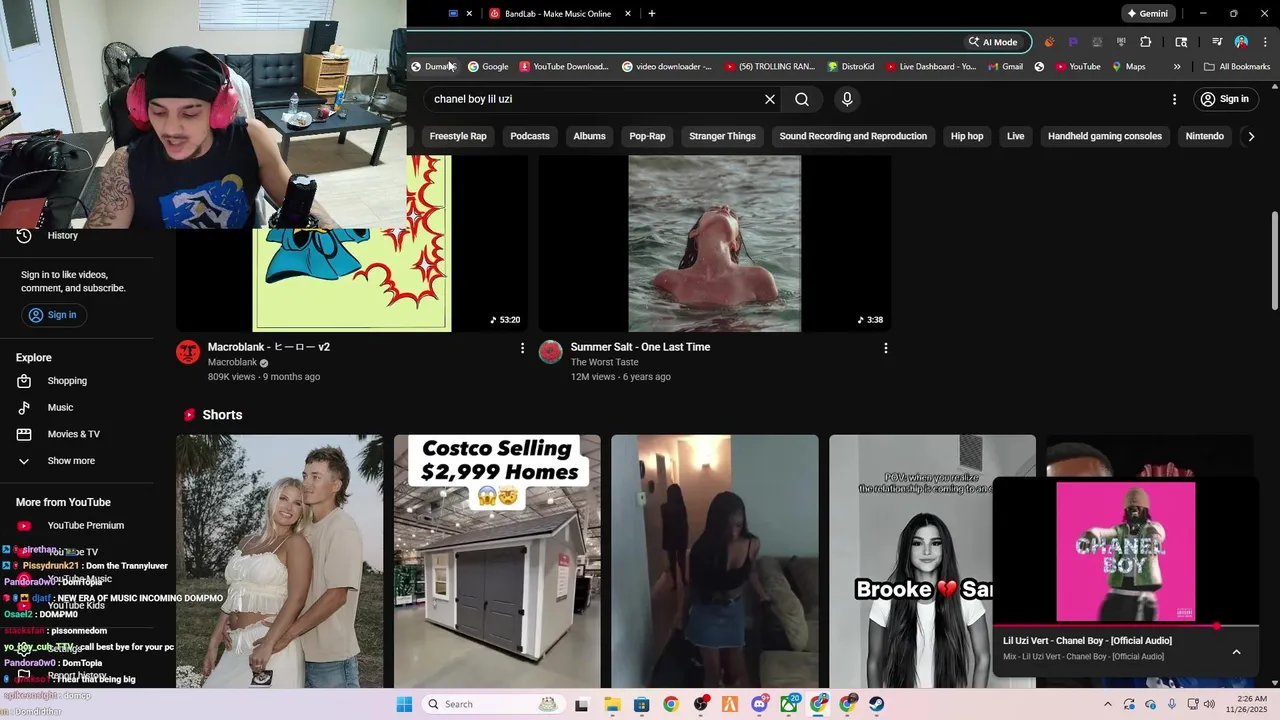Open All Bookmarks folder
Viewport: 1280px width, 720px height.
tap(1237, 67)
